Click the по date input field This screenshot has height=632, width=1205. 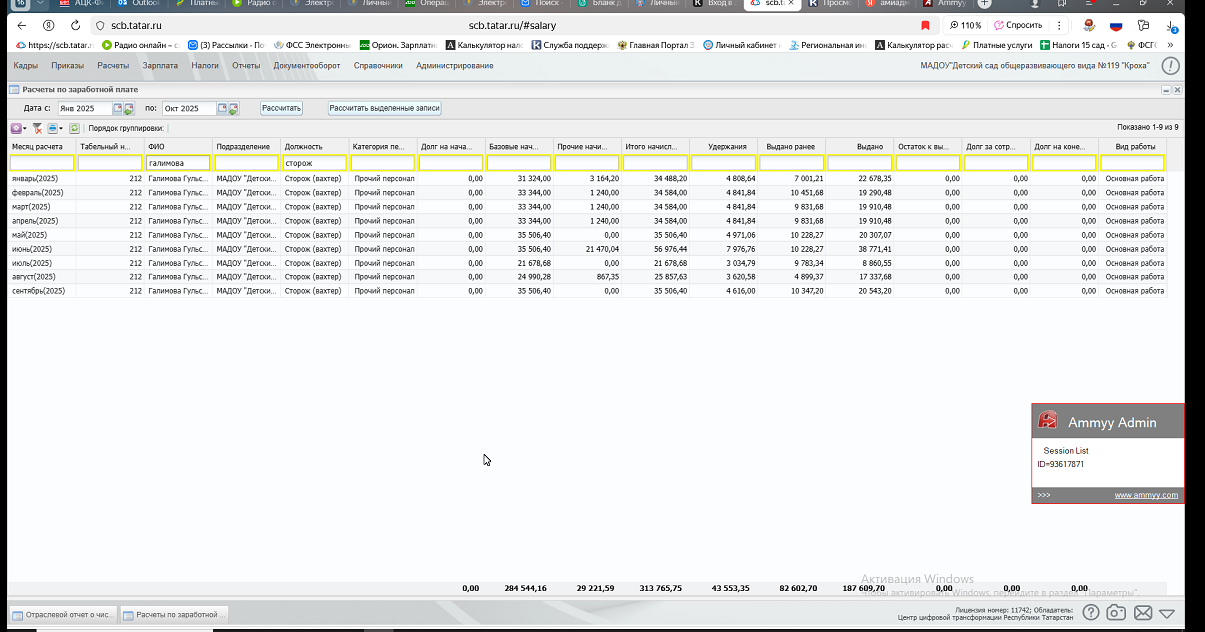pyautogui.click(x=191, y=108)
